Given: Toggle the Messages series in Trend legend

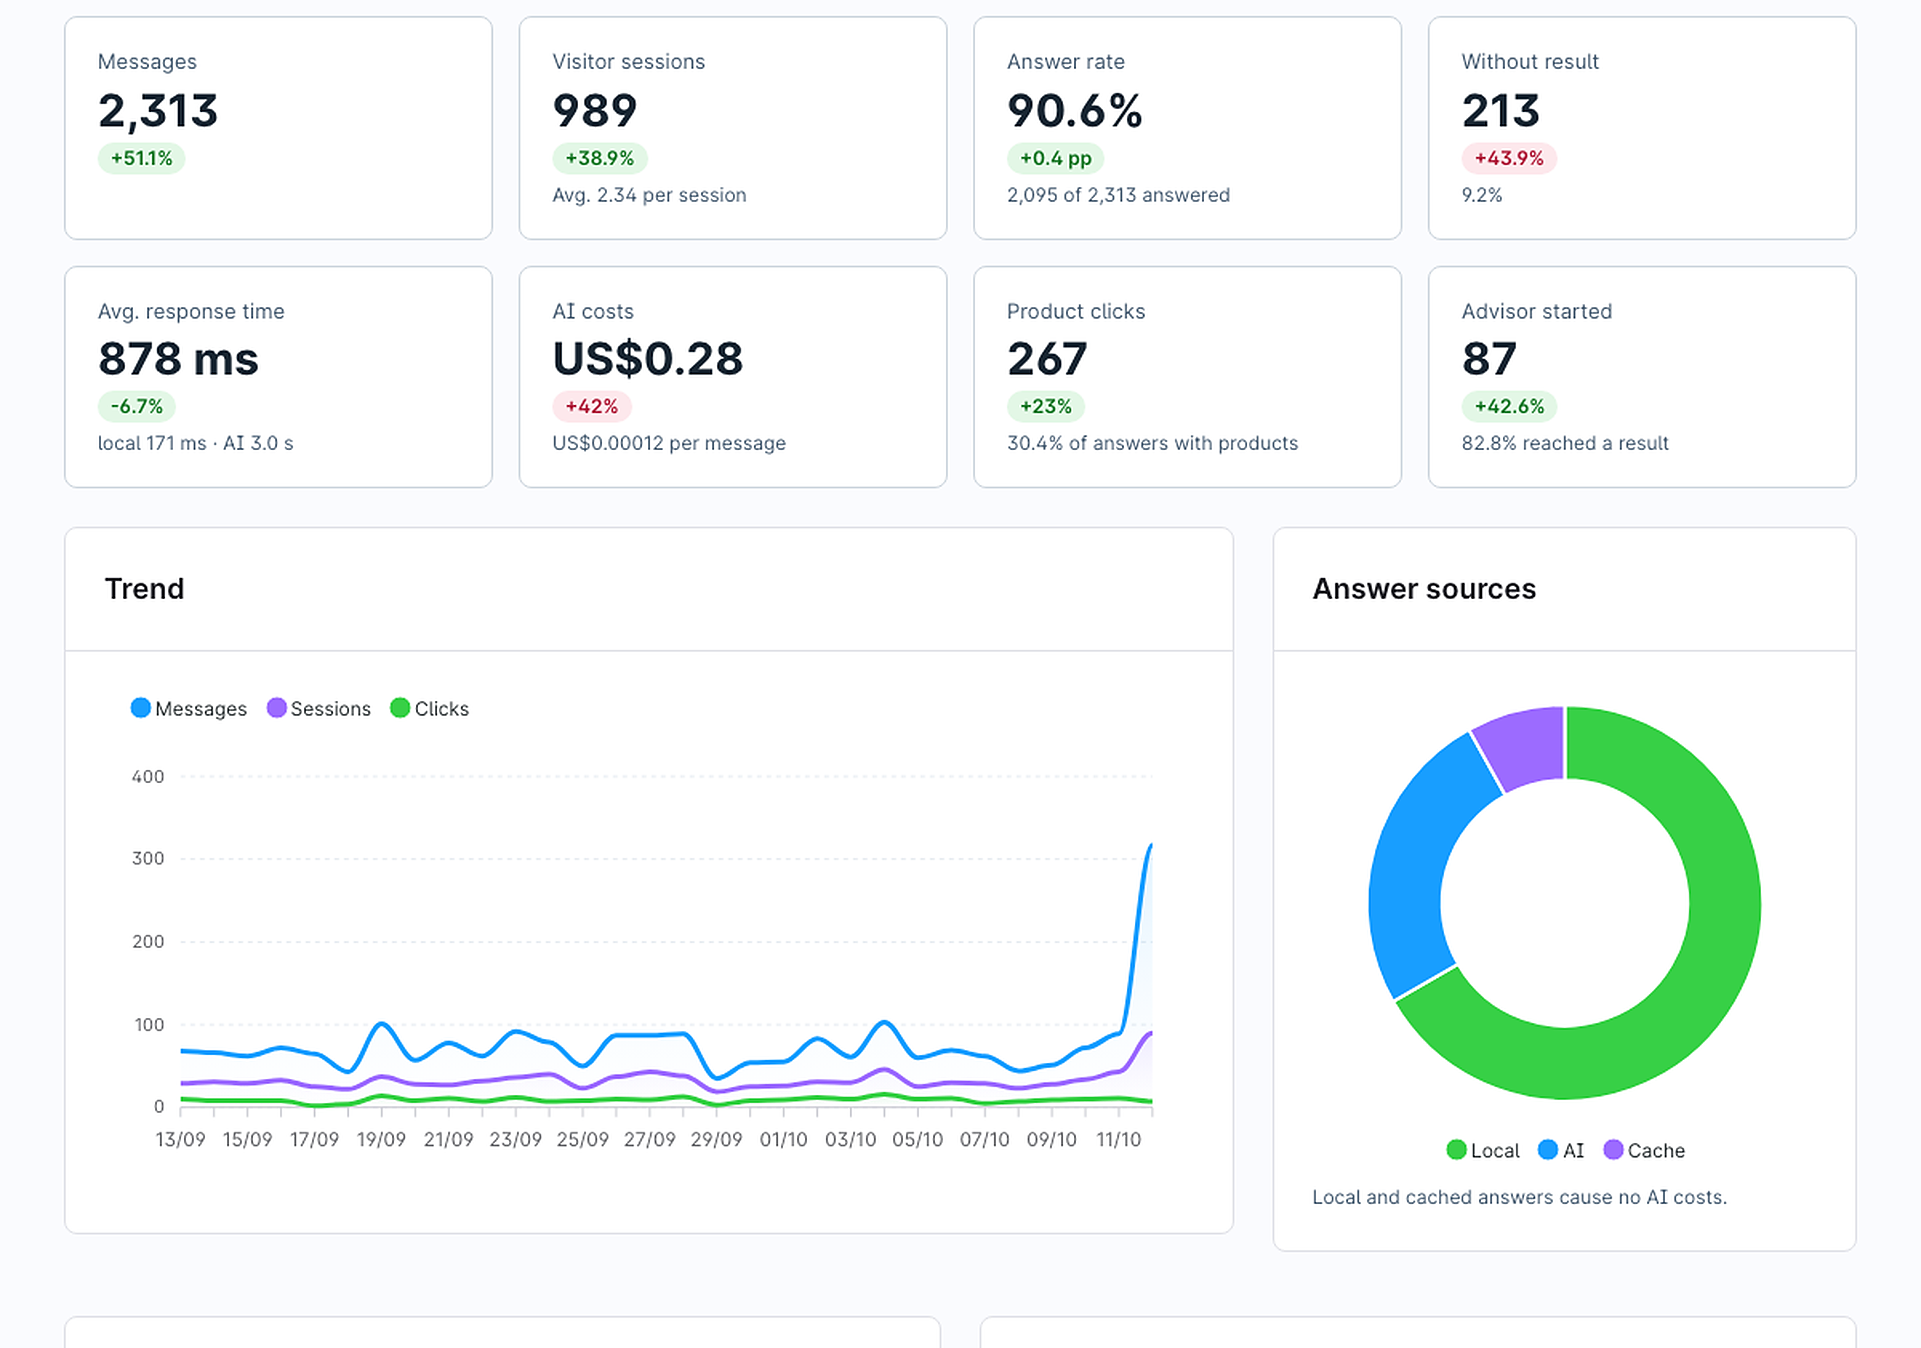Looking at the screenshot, I should pyautogui.click(x=189, y=708).
